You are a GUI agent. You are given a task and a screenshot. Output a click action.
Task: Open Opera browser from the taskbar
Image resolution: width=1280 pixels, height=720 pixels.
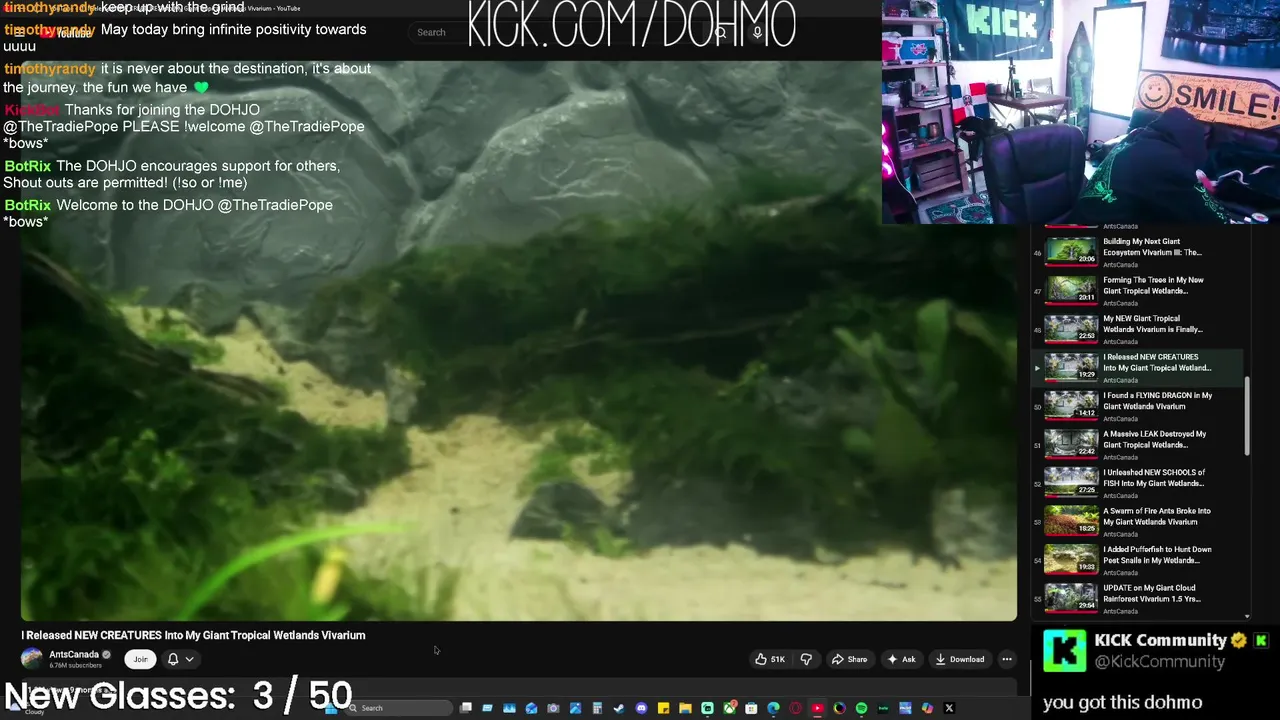point(795,708)
